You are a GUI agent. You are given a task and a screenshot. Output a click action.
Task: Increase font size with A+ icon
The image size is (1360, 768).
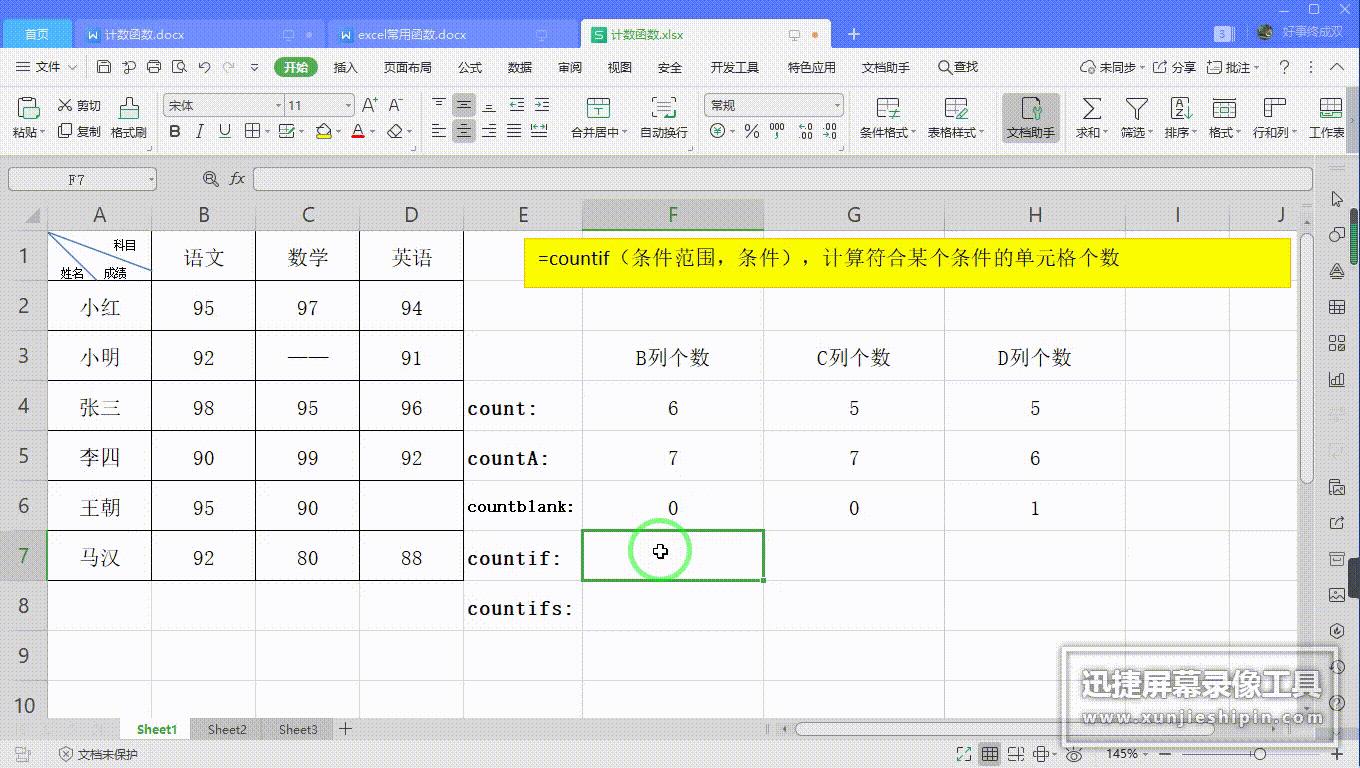point(370,105)
